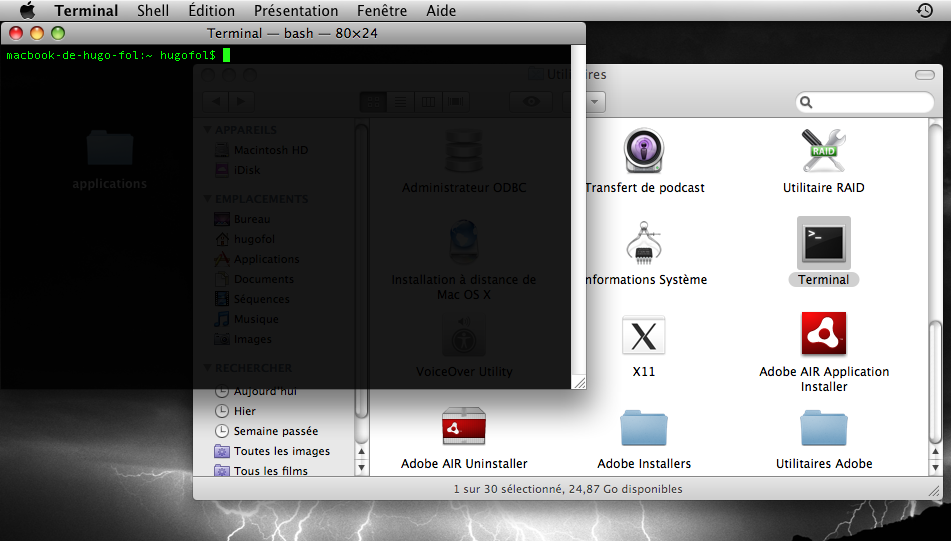Select the Terminal app icon in Finder

[824, 243]
